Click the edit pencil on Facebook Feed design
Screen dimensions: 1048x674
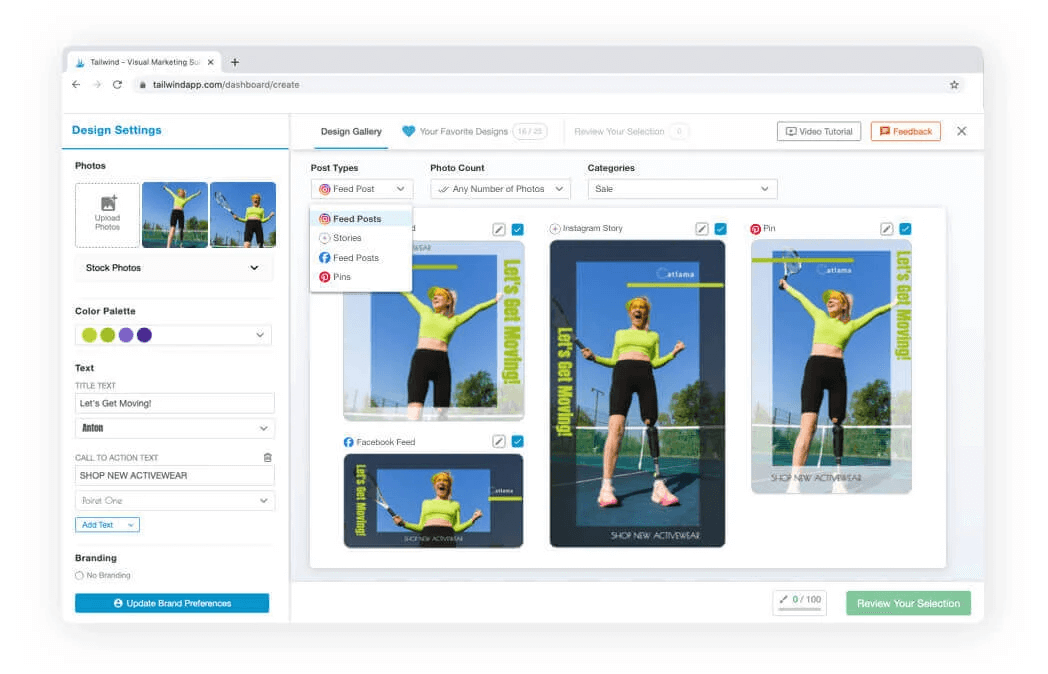click(x=498, y=441)
